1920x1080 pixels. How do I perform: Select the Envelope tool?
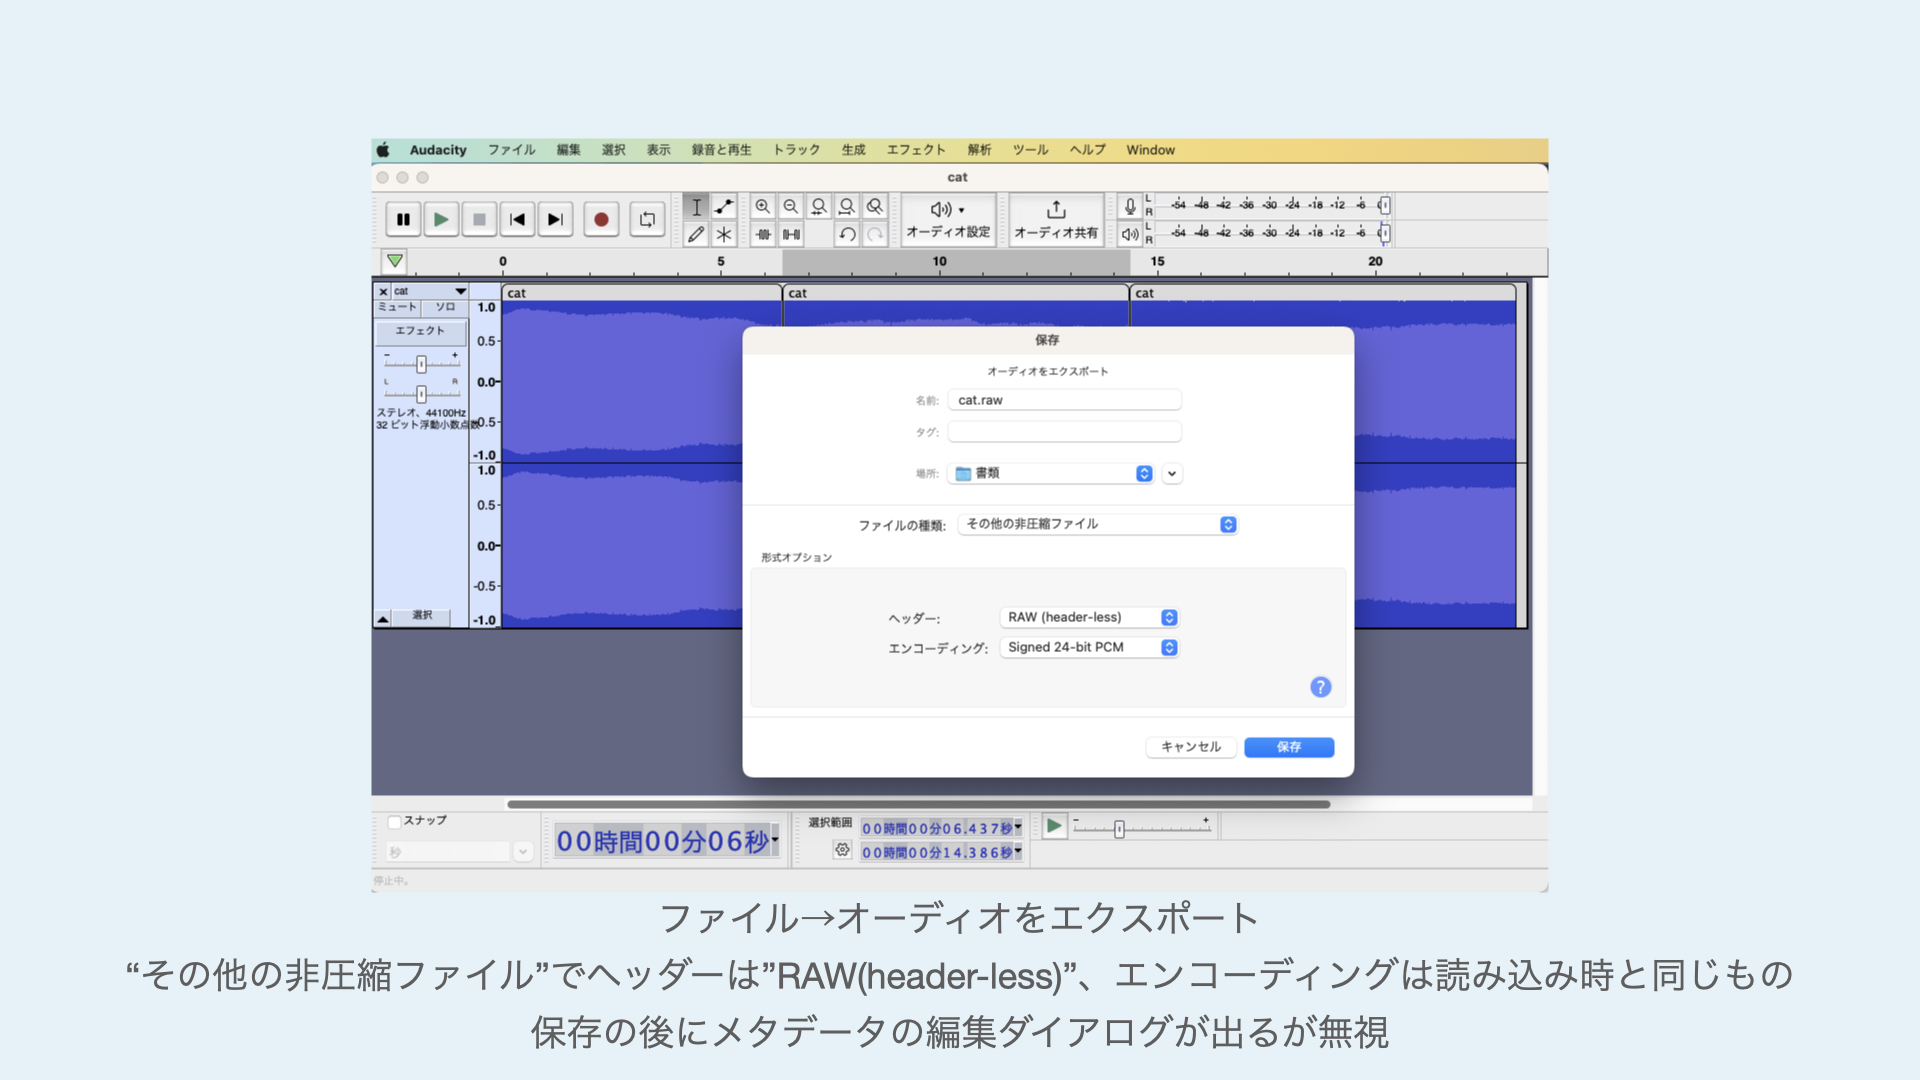[724, 207]
